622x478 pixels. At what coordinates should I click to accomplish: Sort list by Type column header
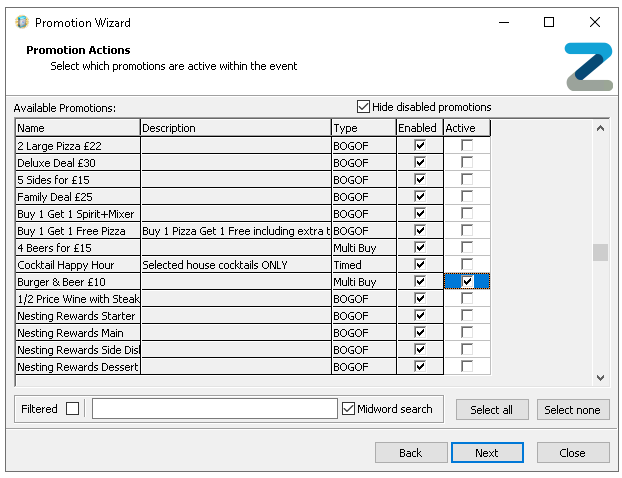point(363,128)
